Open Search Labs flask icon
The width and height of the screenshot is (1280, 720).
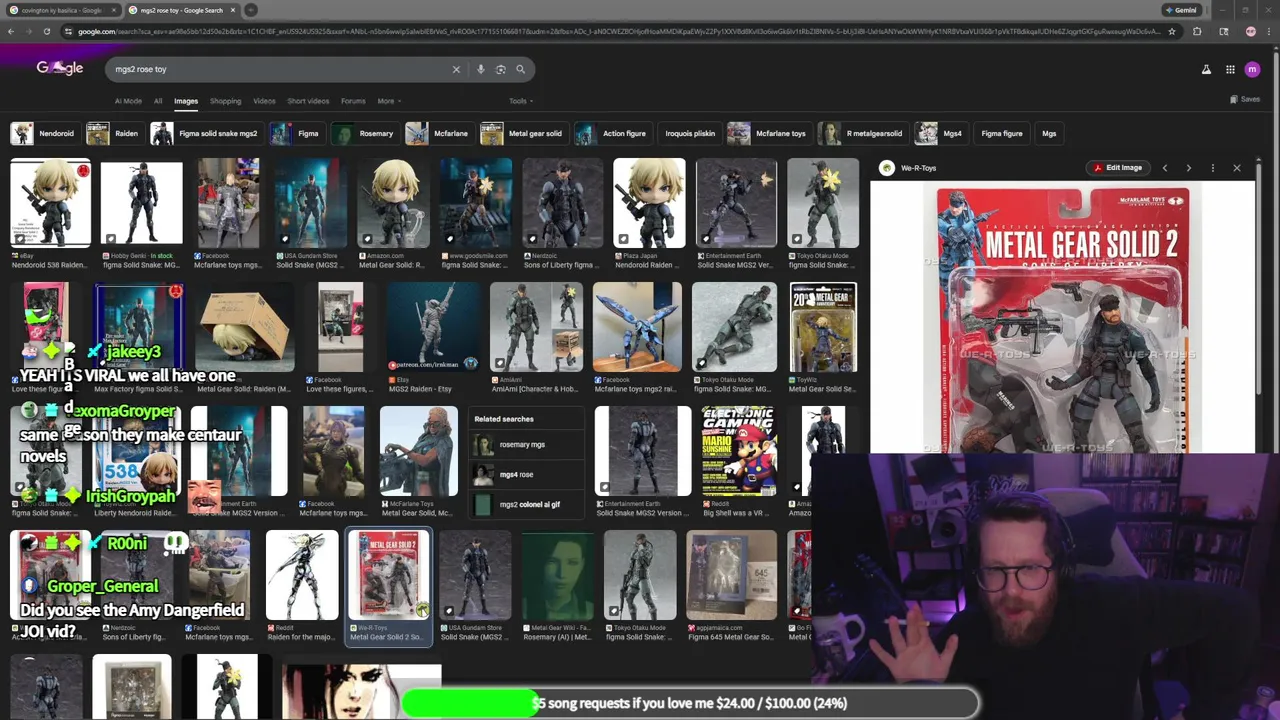coord(1206,69)
